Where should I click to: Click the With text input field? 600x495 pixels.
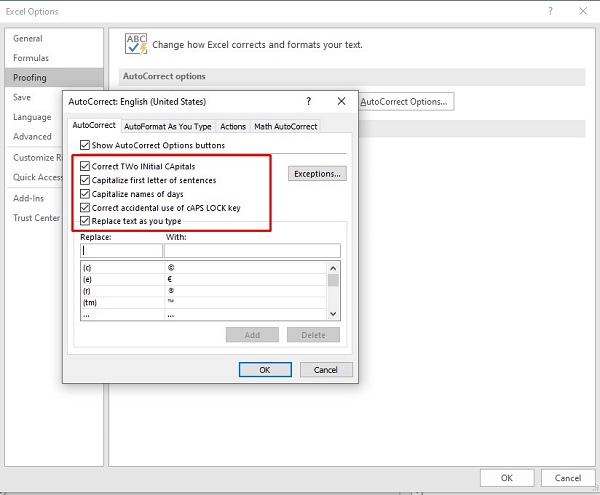[x=252, y=251]
